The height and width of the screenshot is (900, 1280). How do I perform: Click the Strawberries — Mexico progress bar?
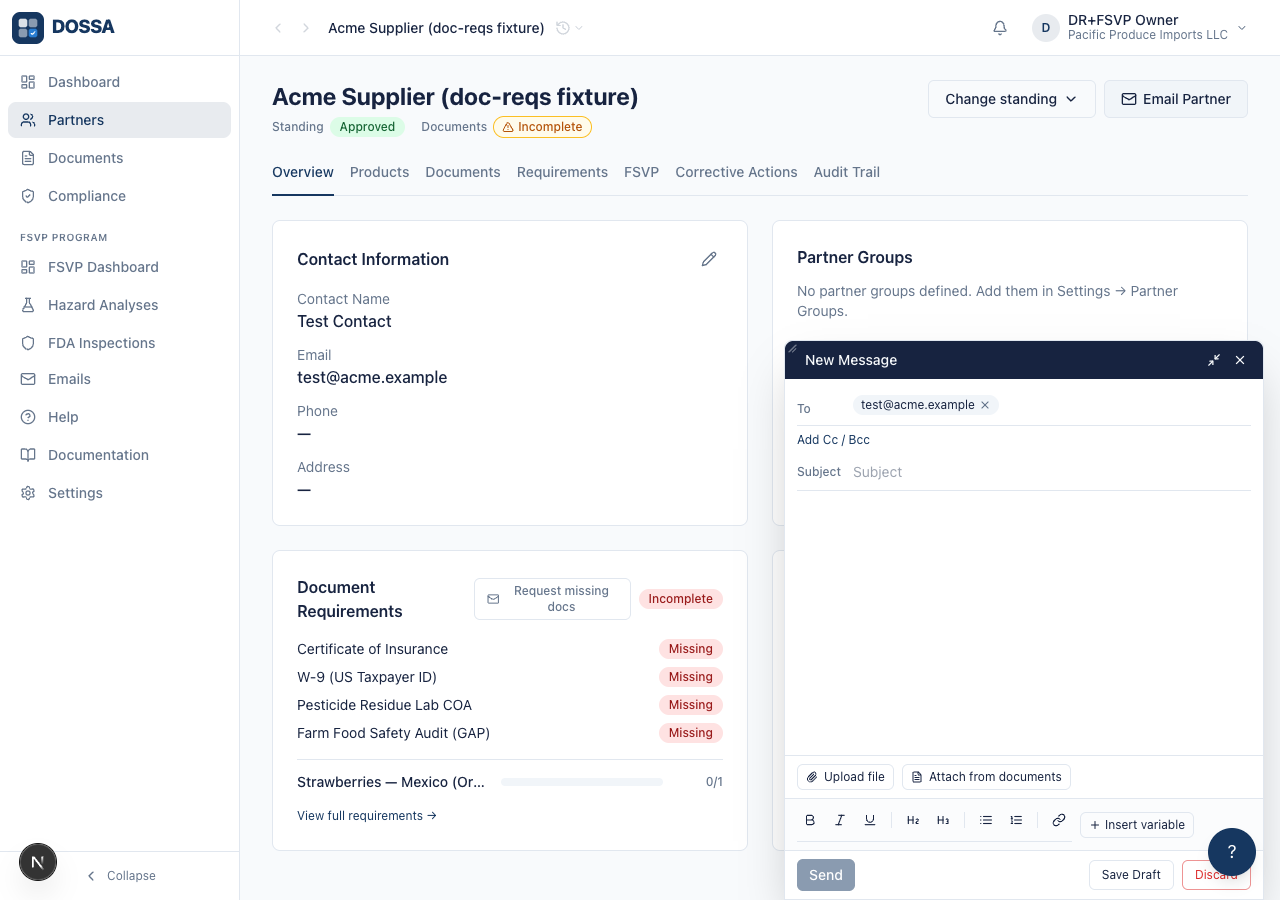[582, 782]
